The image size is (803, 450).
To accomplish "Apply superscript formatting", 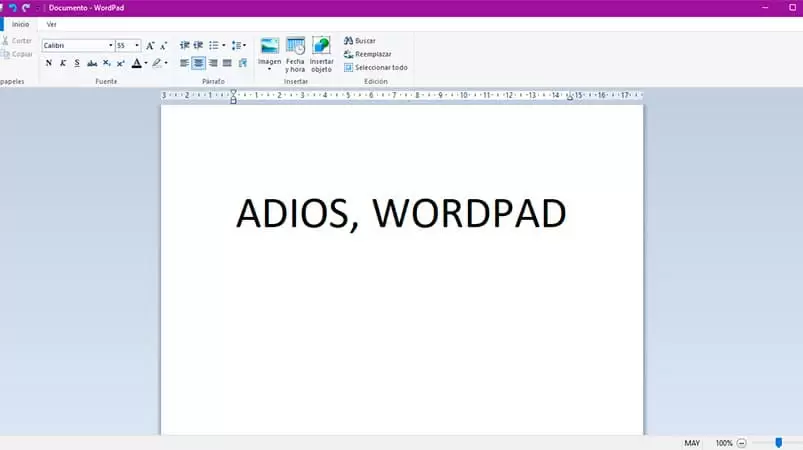I will tap(120, 63).
